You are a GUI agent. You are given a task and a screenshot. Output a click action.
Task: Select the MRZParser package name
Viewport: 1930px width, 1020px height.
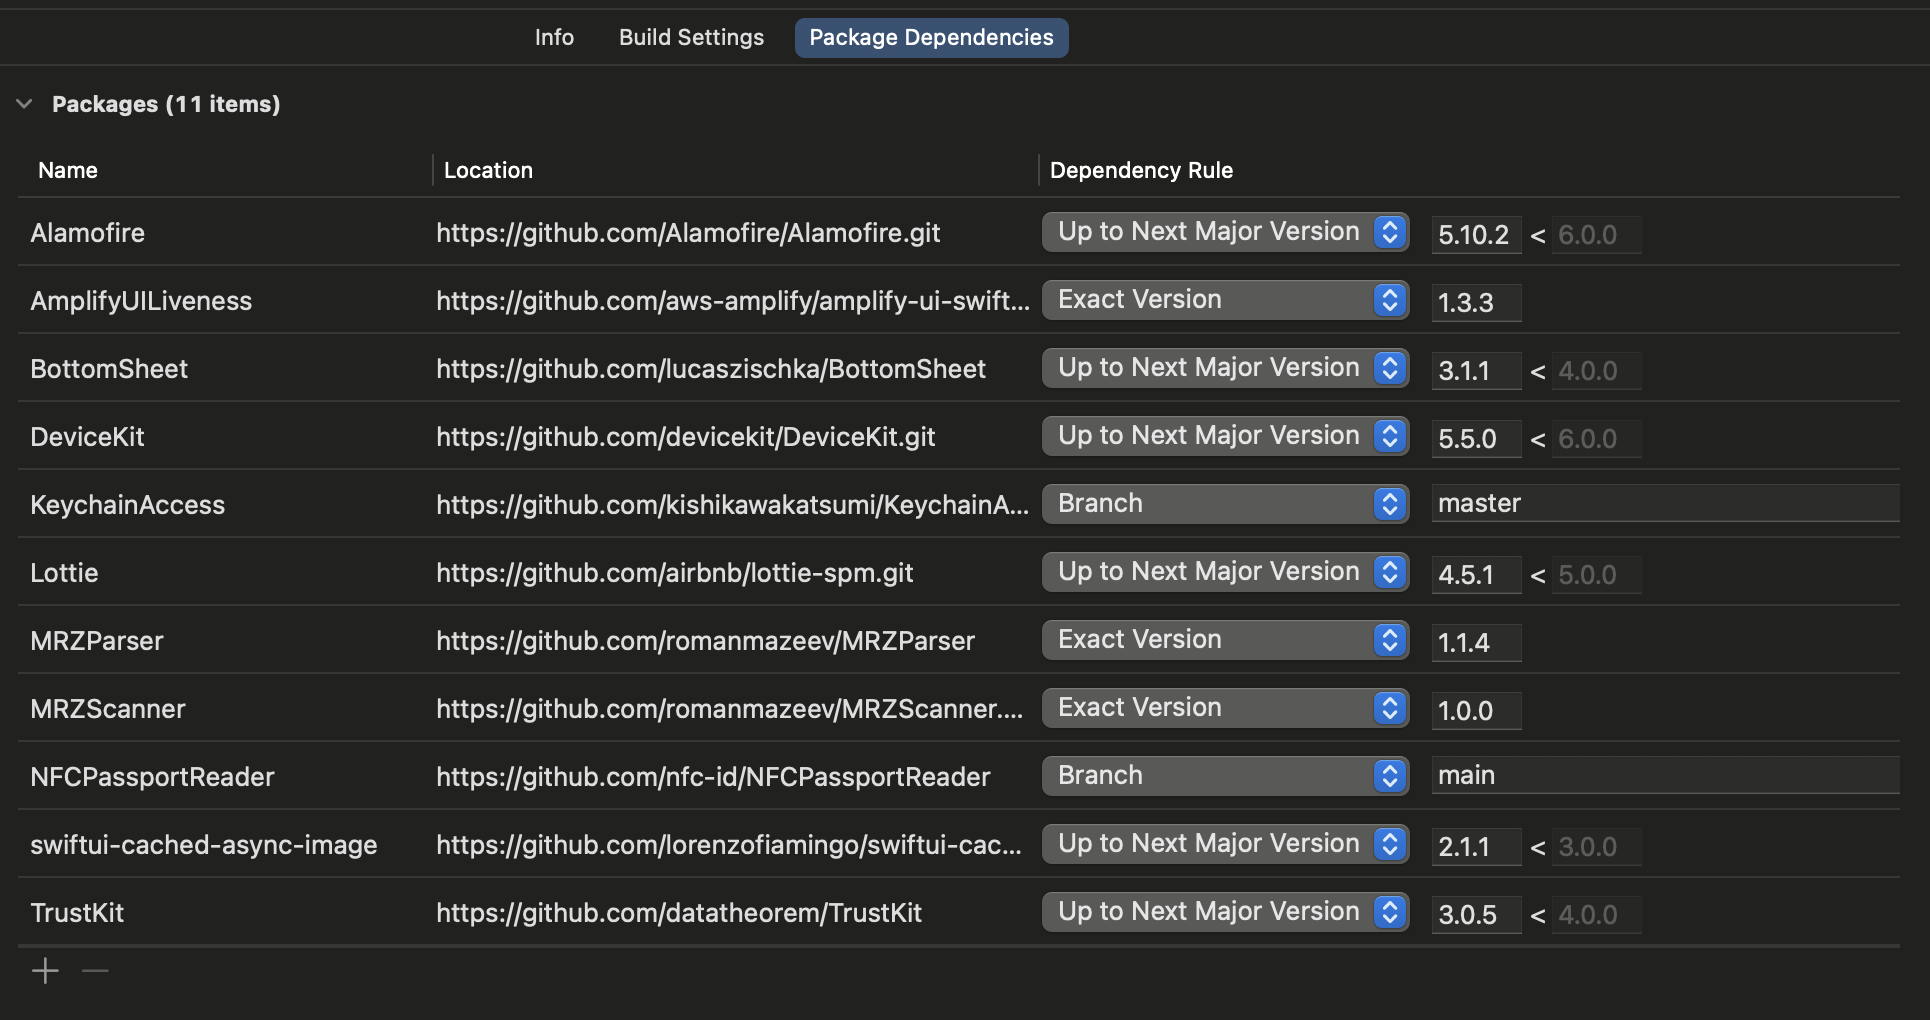point(97,641)
